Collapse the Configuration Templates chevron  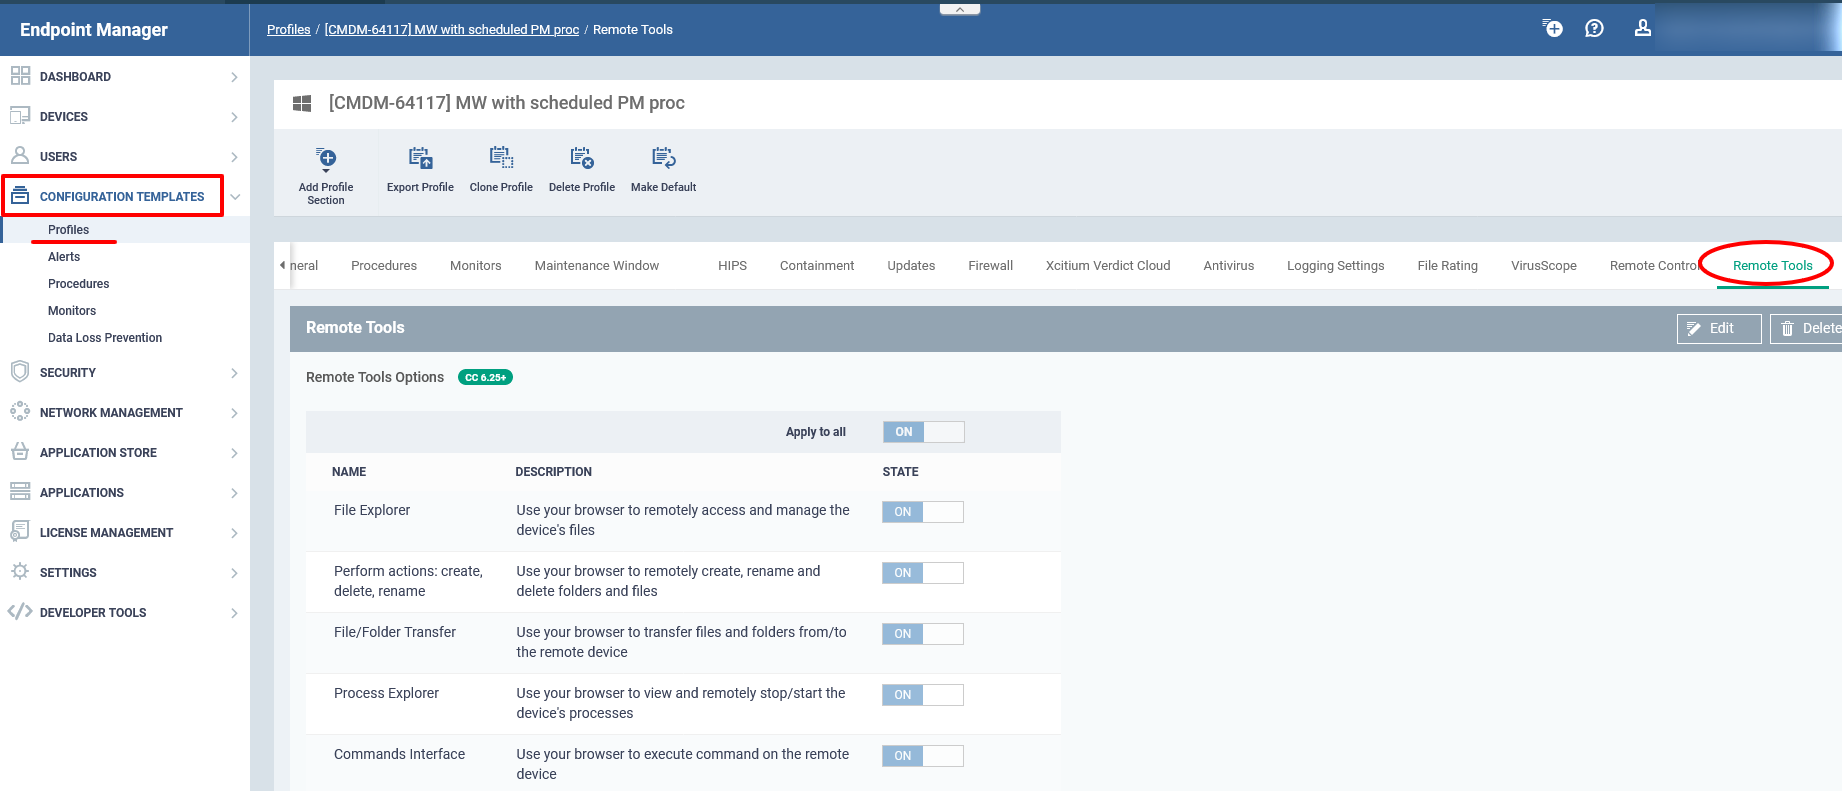pos(235,197)
